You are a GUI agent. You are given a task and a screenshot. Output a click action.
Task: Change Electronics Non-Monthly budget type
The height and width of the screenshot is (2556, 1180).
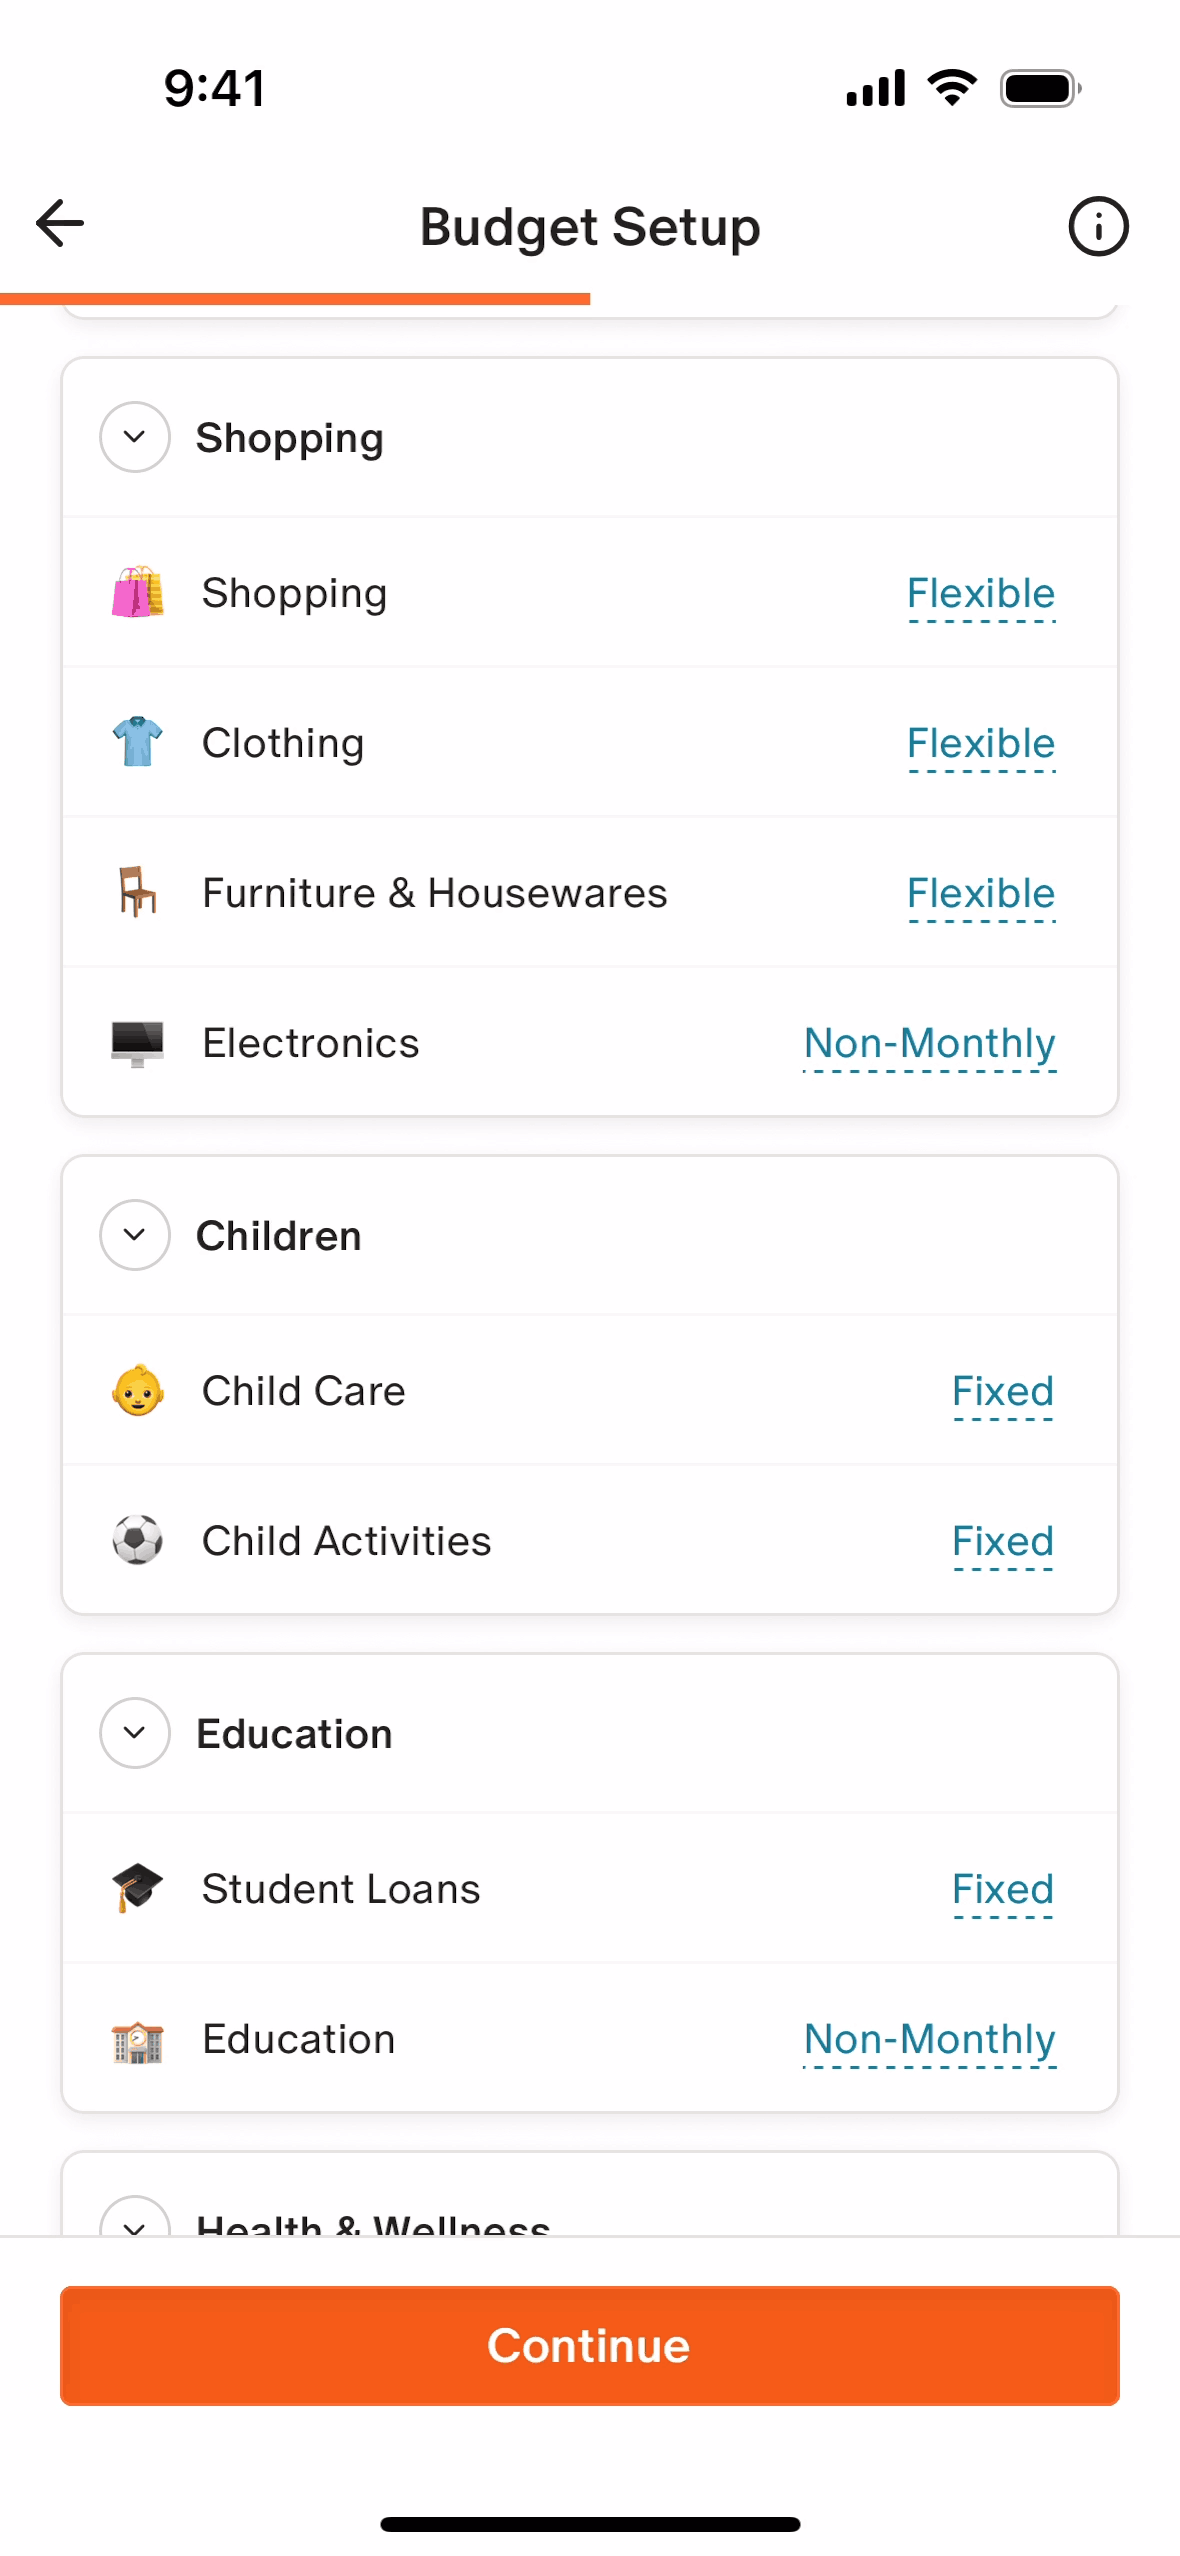click(929, 1044)
